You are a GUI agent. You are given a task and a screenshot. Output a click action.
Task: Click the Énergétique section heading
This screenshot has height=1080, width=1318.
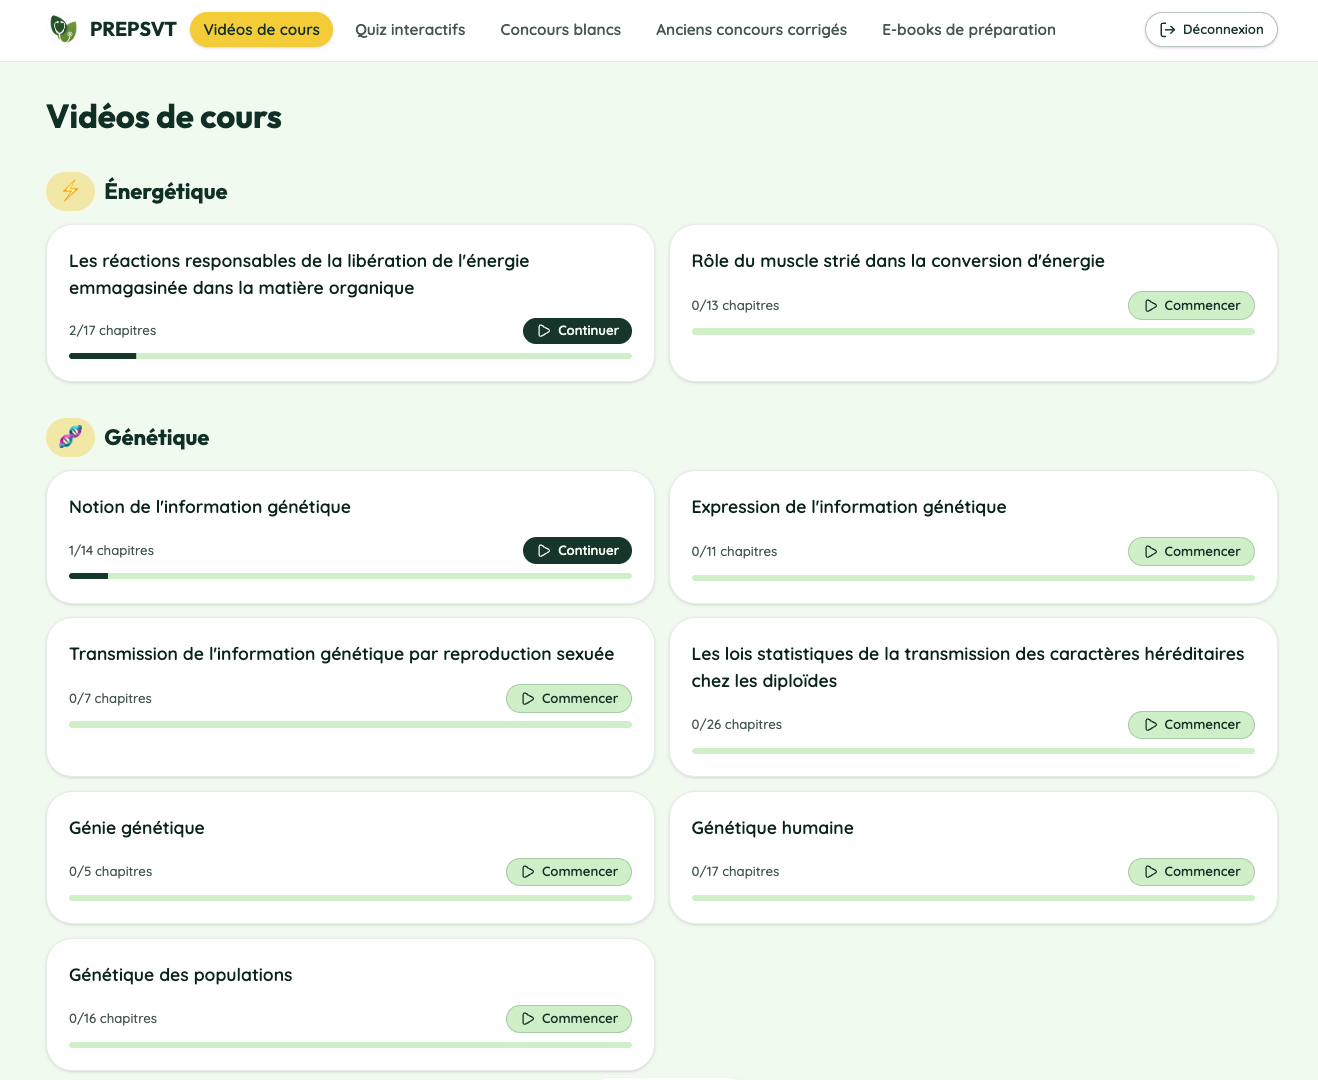pos(166,191)
